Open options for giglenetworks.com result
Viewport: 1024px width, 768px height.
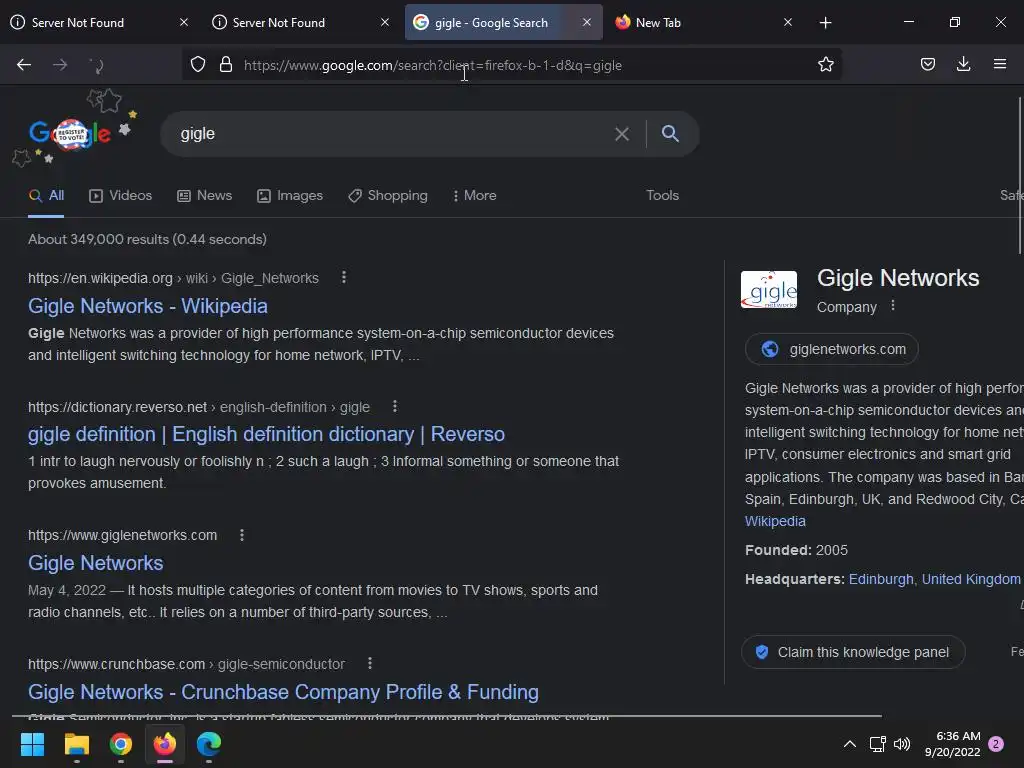pos(242,535)
